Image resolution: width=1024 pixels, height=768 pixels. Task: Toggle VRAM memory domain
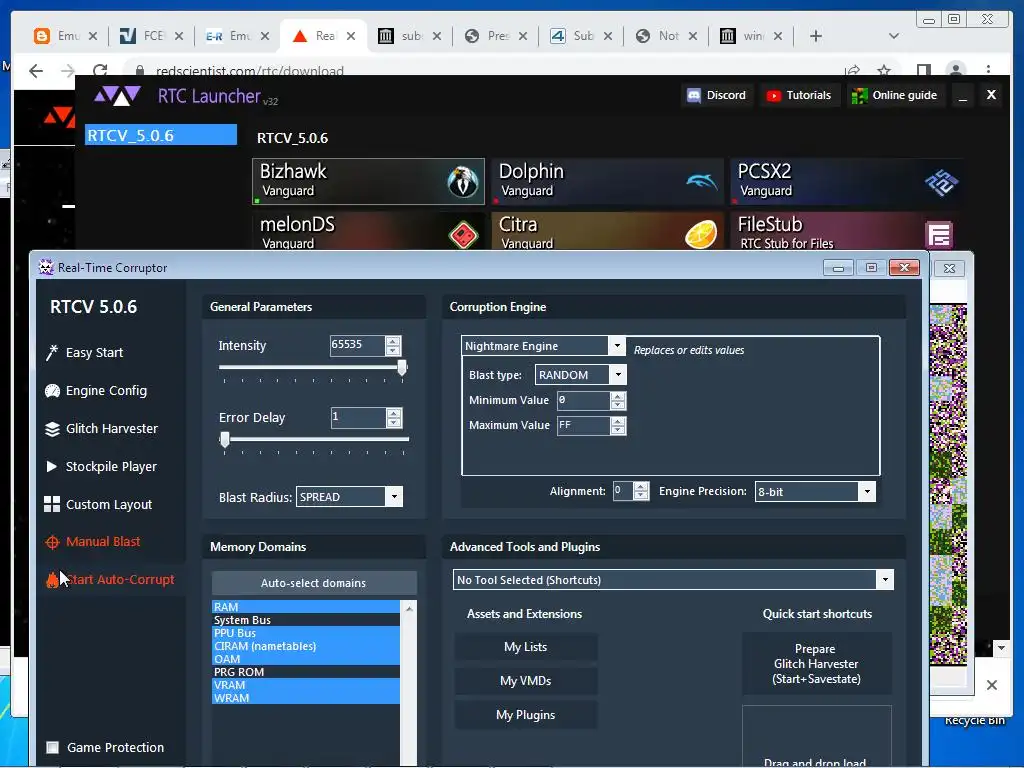(x=306, y=685)
